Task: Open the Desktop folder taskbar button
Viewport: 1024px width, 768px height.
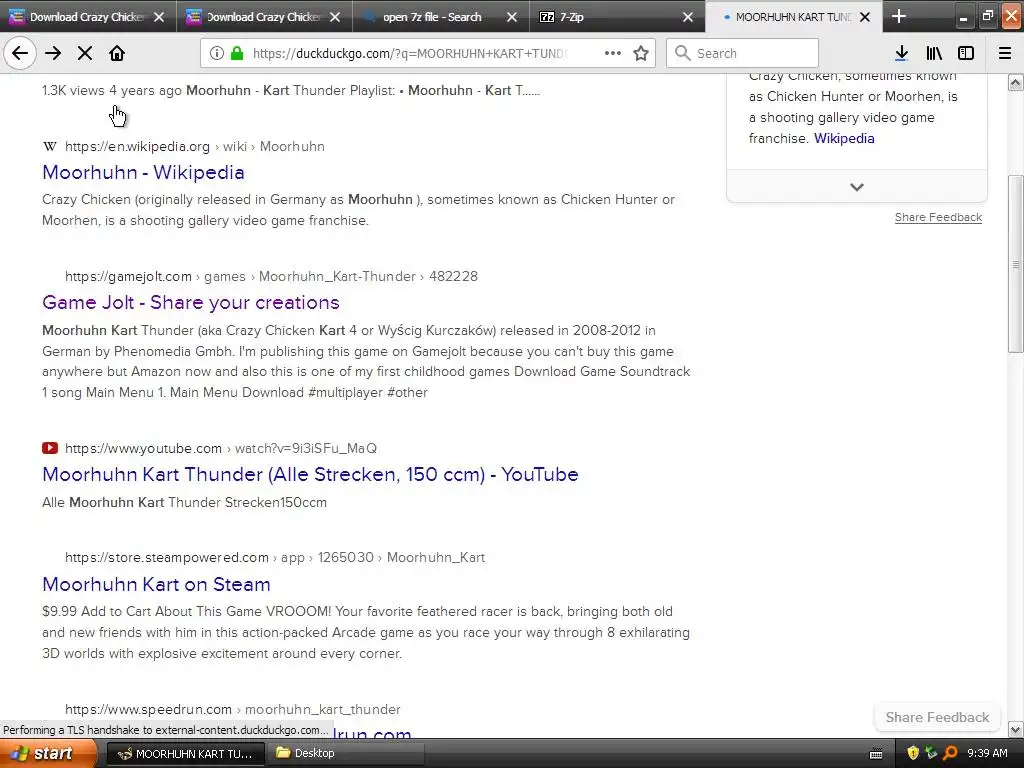Action: coord(346,754)
